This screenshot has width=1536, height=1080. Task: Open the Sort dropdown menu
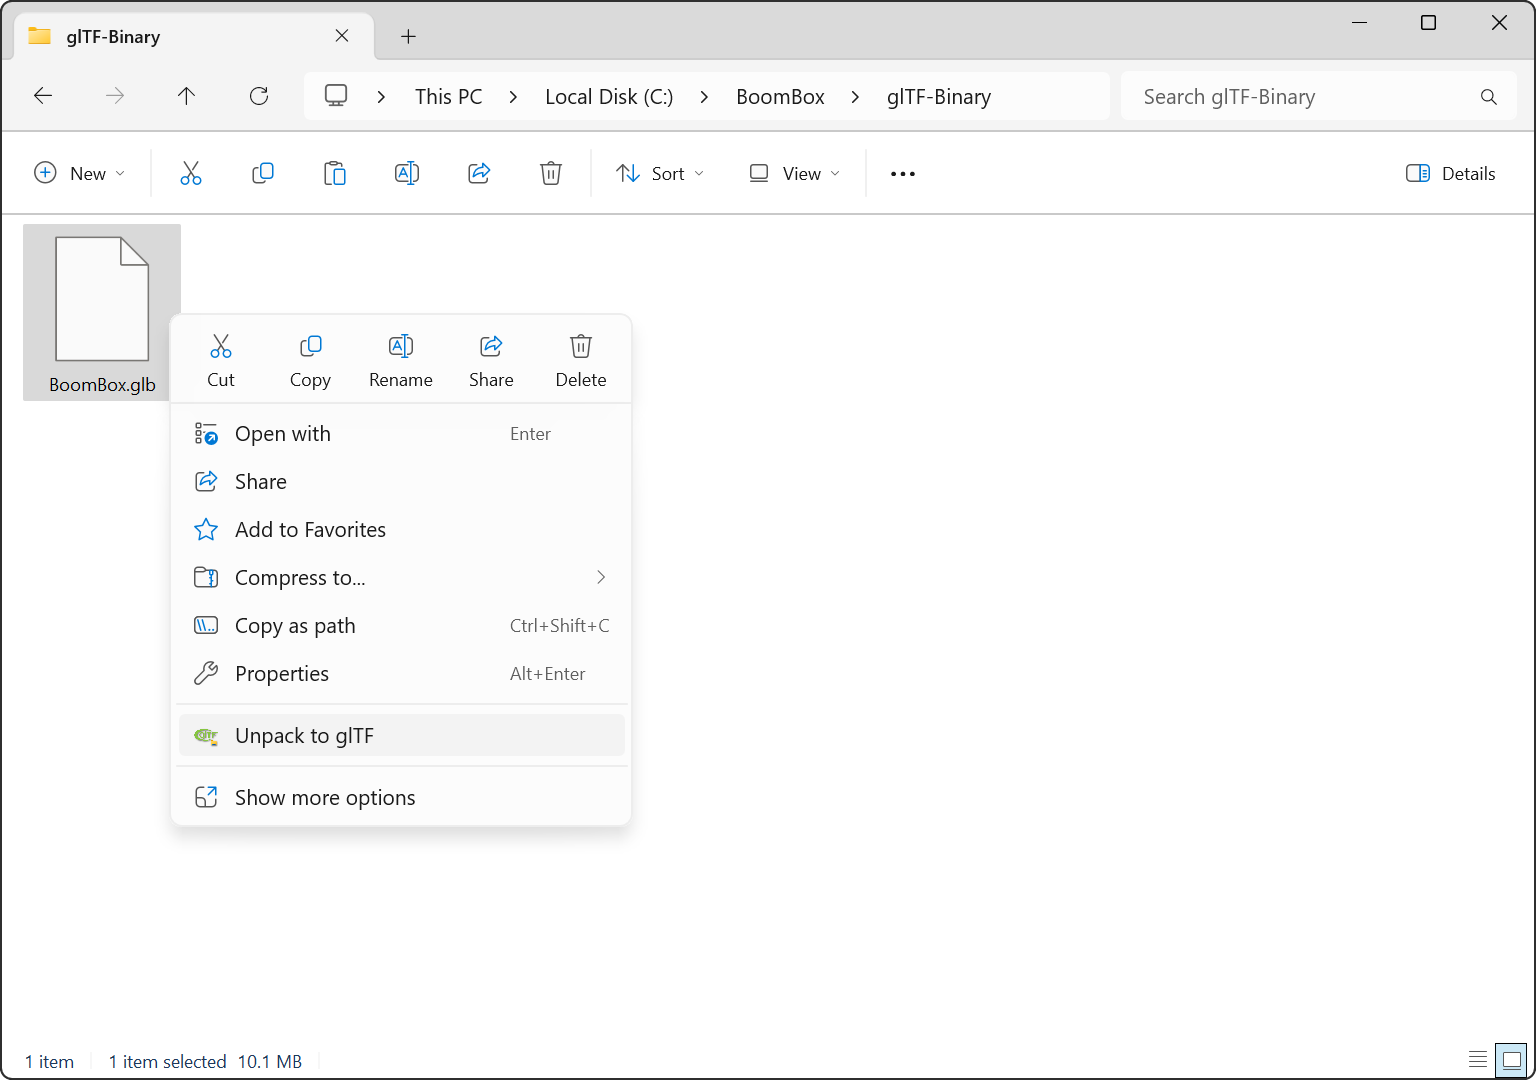[660, 174]
